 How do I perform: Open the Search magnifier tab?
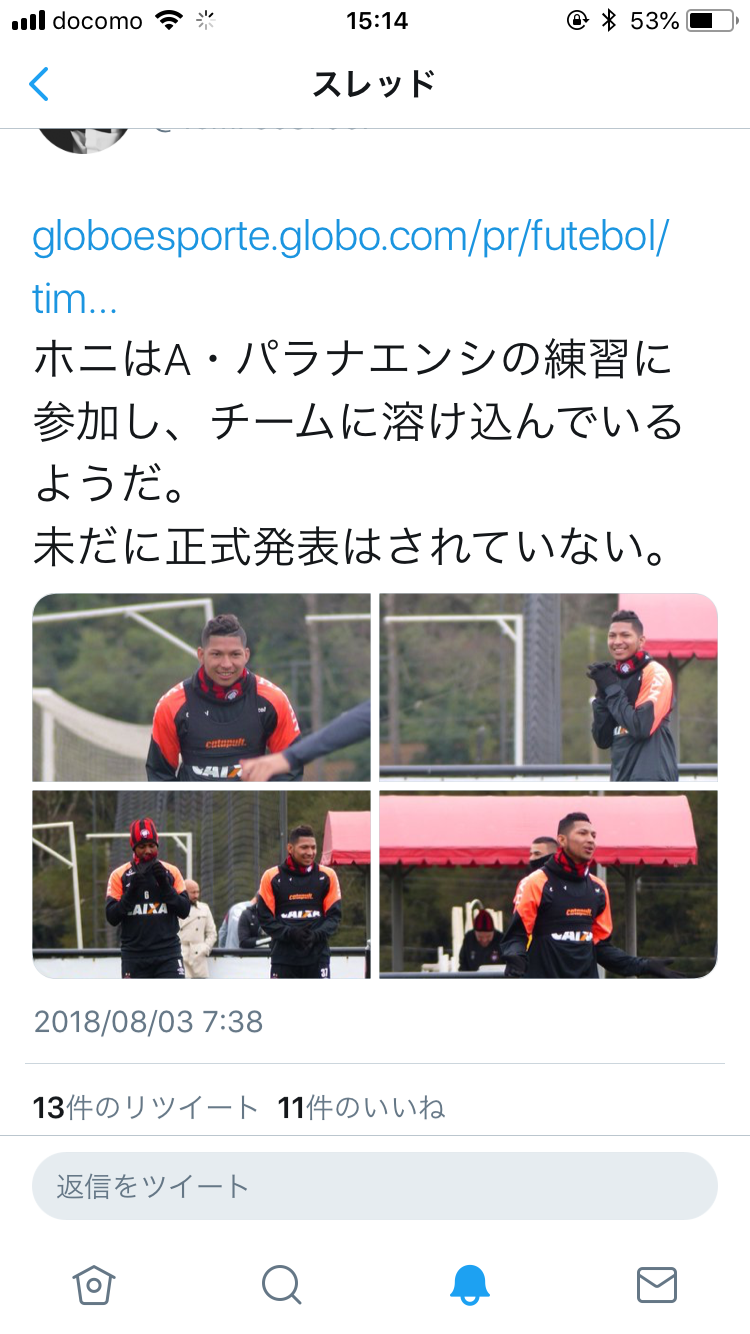tap(281, 1284)
